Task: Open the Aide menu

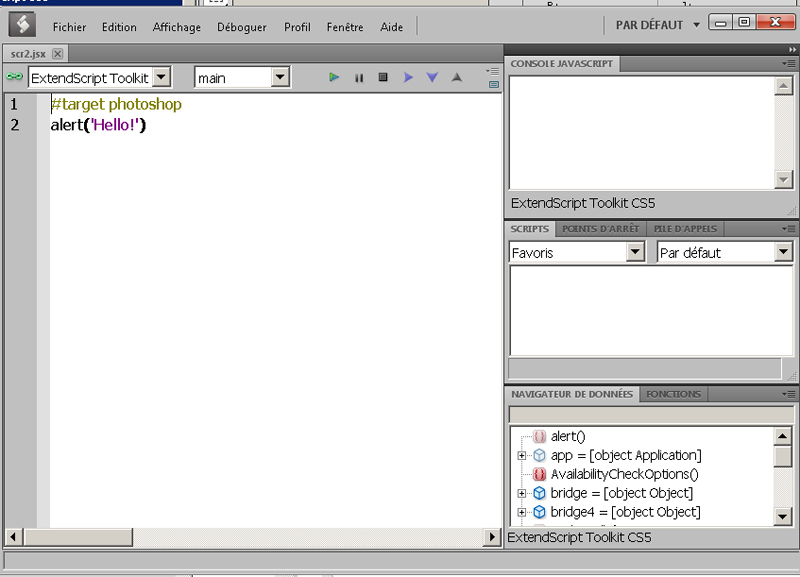Action: coord(391,27)
